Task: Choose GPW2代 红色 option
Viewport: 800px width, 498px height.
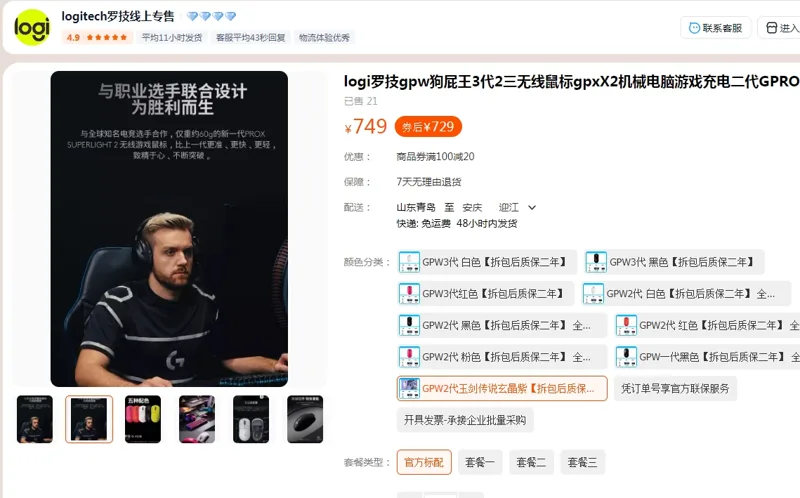Action: pos(707,325)
